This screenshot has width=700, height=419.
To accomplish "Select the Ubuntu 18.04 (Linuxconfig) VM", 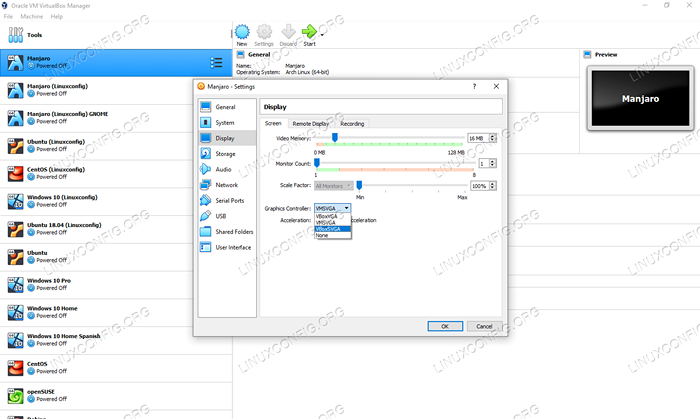I will tap(116, 229).
